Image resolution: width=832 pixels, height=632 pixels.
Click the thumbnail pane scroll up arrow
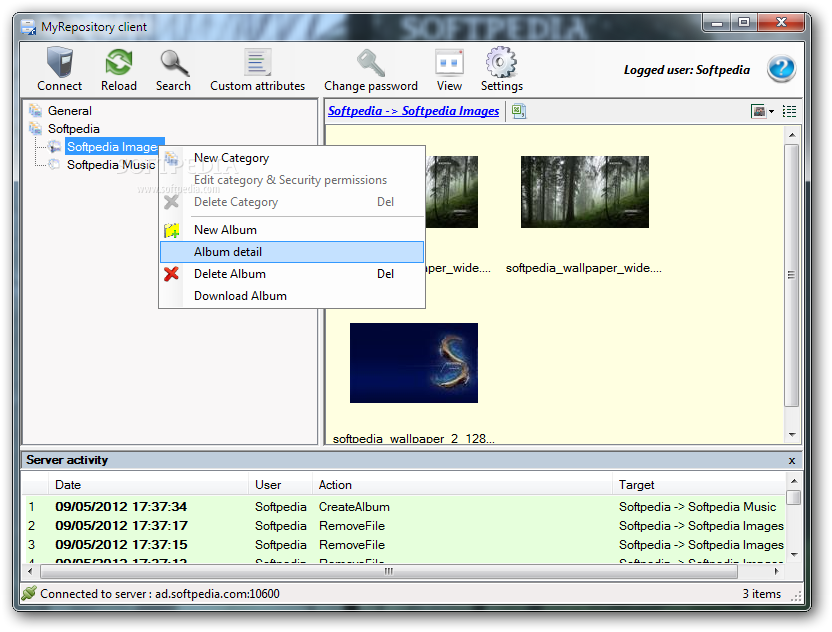click(792, 135)
